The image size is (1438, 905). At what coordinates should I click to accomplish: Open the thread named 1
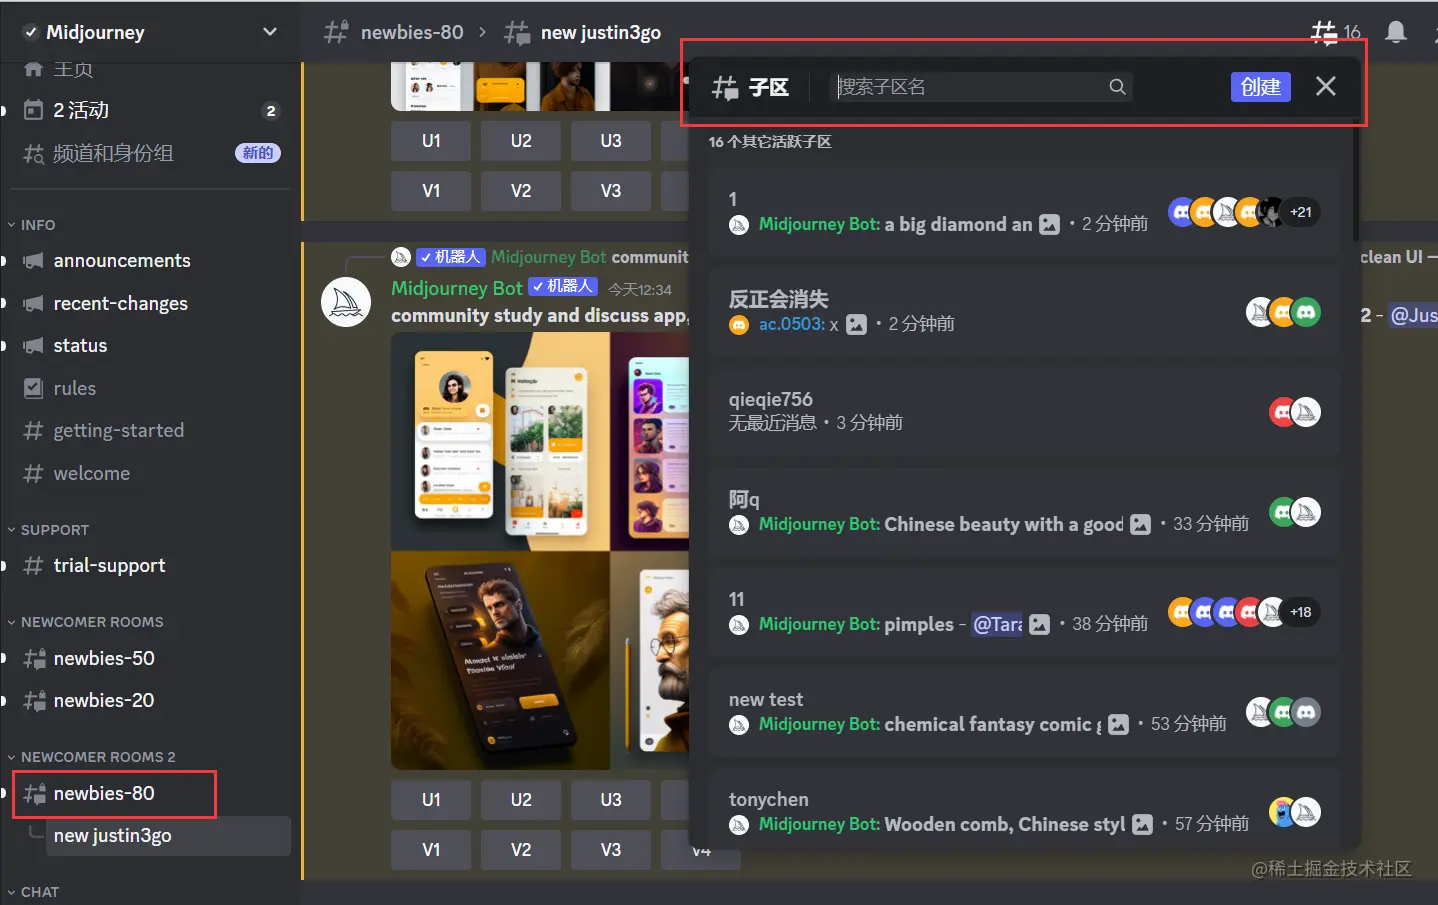[x=1024, y=212]
